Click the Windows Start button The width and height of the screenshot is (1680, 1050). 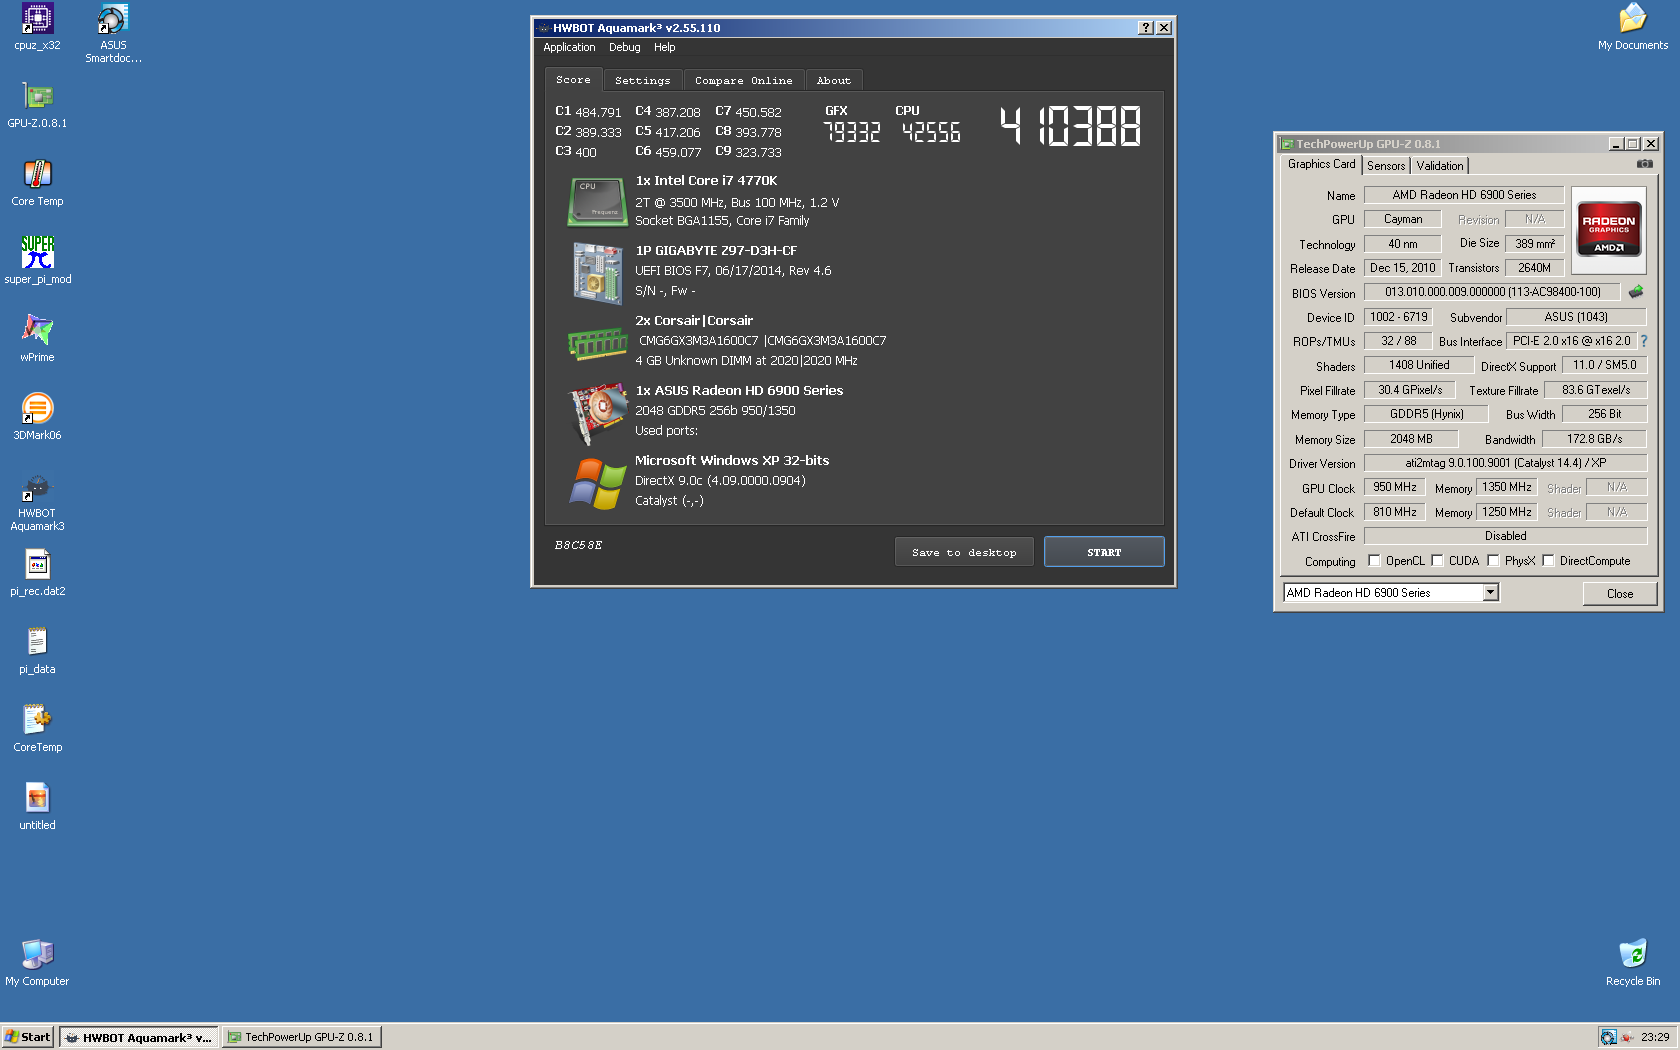tap(27, 1037)
